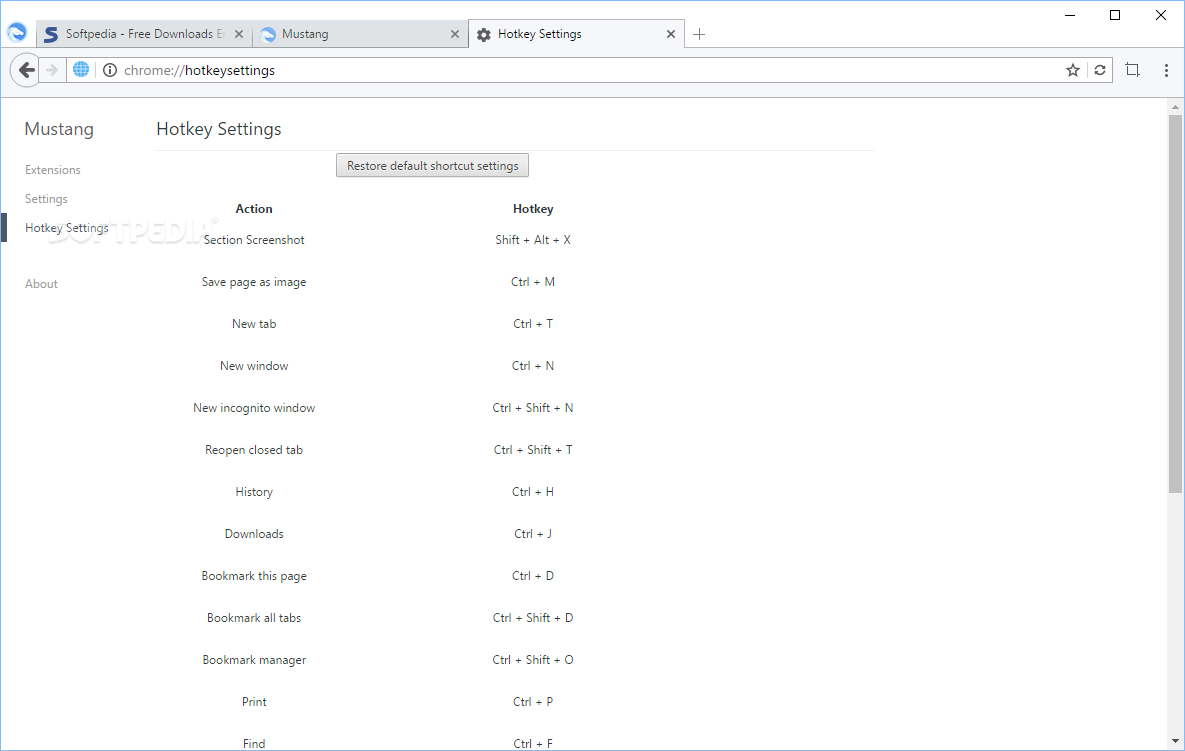Reload the page with refresh icon

click(1100, 70)
